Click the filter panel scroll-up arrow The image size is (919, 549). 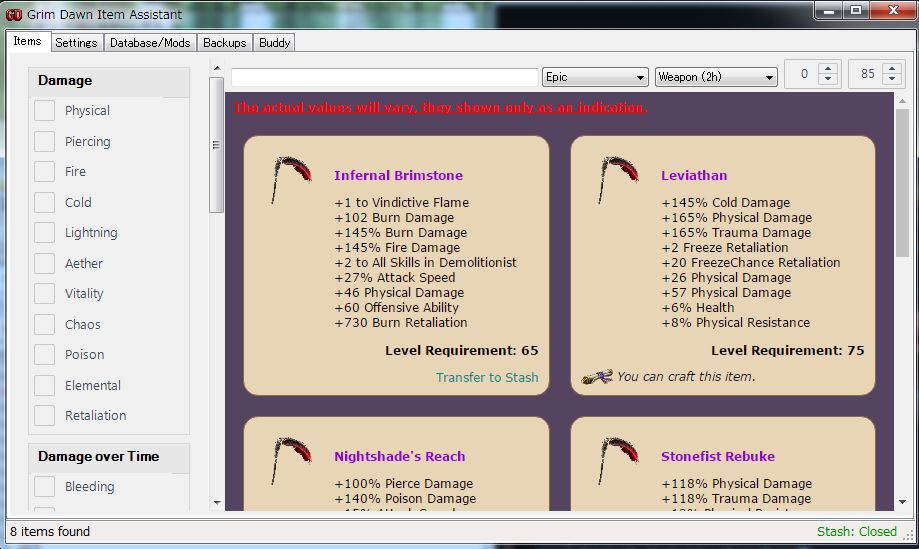217,69
